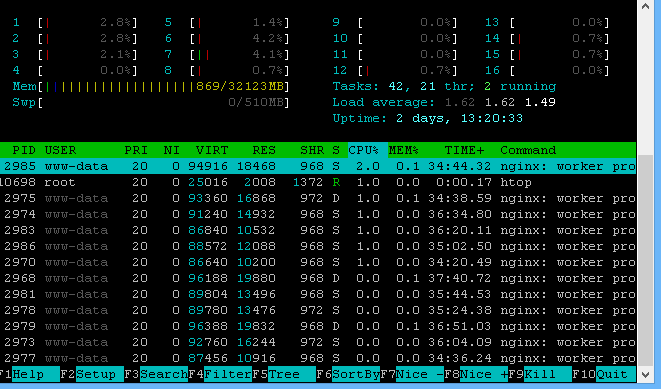The height and width of the screenshot is (389, 661).
Task: Sort by the TIME+ column header
Action: pos(465,150)
